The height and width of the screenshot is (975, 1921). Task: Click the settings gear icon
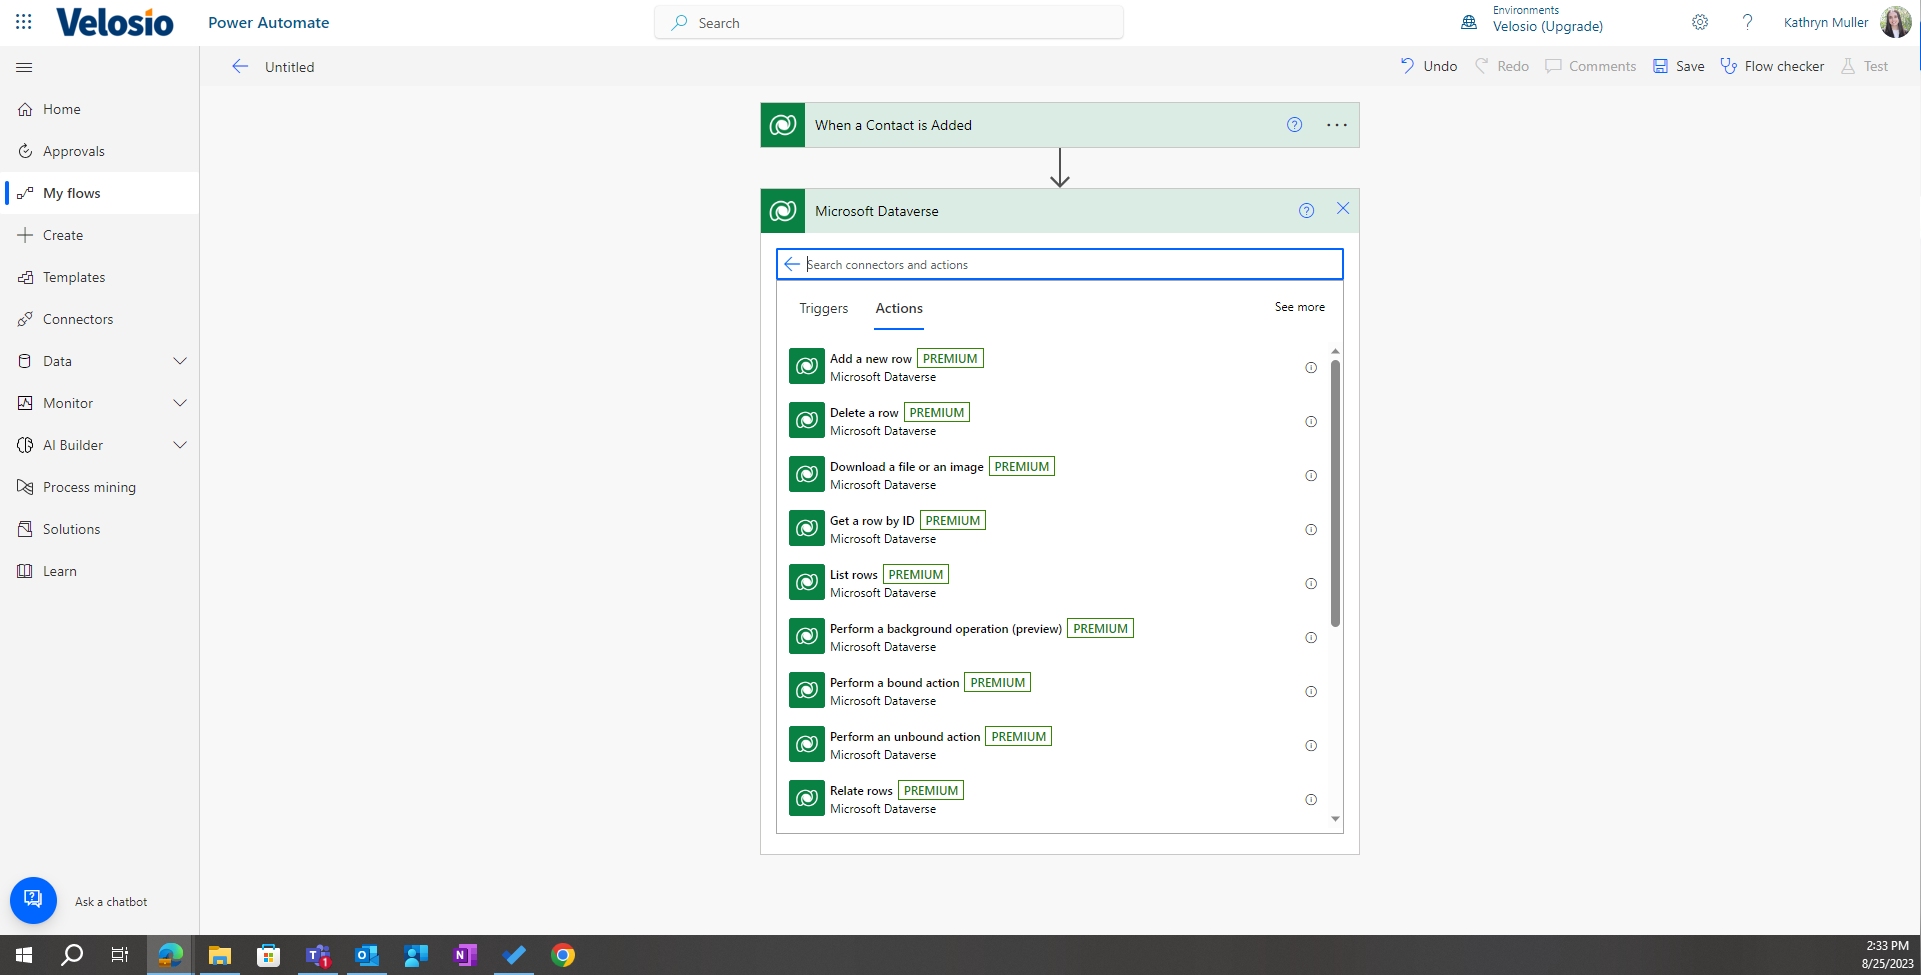click(x=1699, y=22)
